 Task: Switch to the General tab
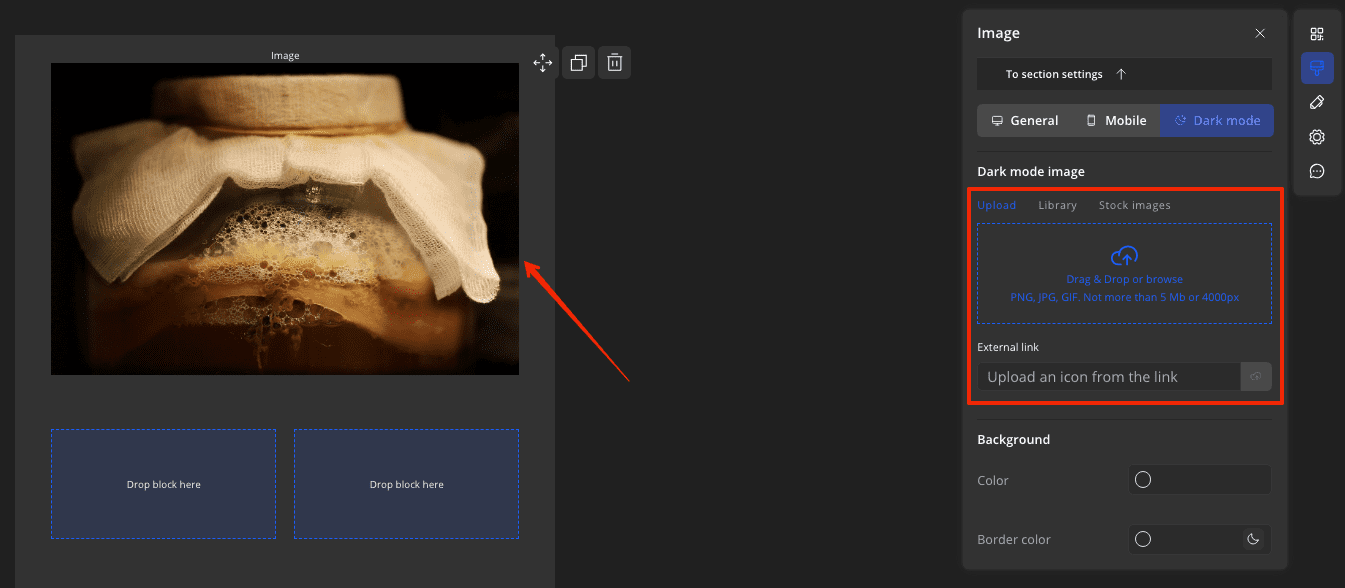pyautogui.click(x=1024, y=120)
